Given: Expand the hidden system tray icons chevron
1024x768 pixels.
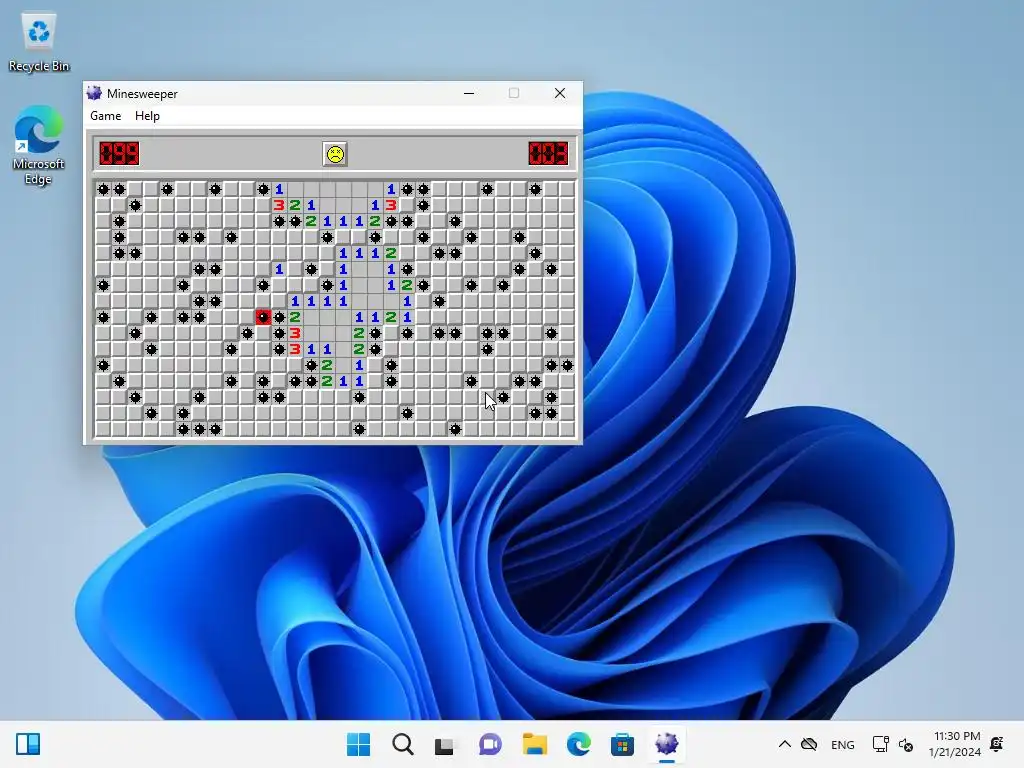Looking at the screenshot, I should click(x=784, y=744).
